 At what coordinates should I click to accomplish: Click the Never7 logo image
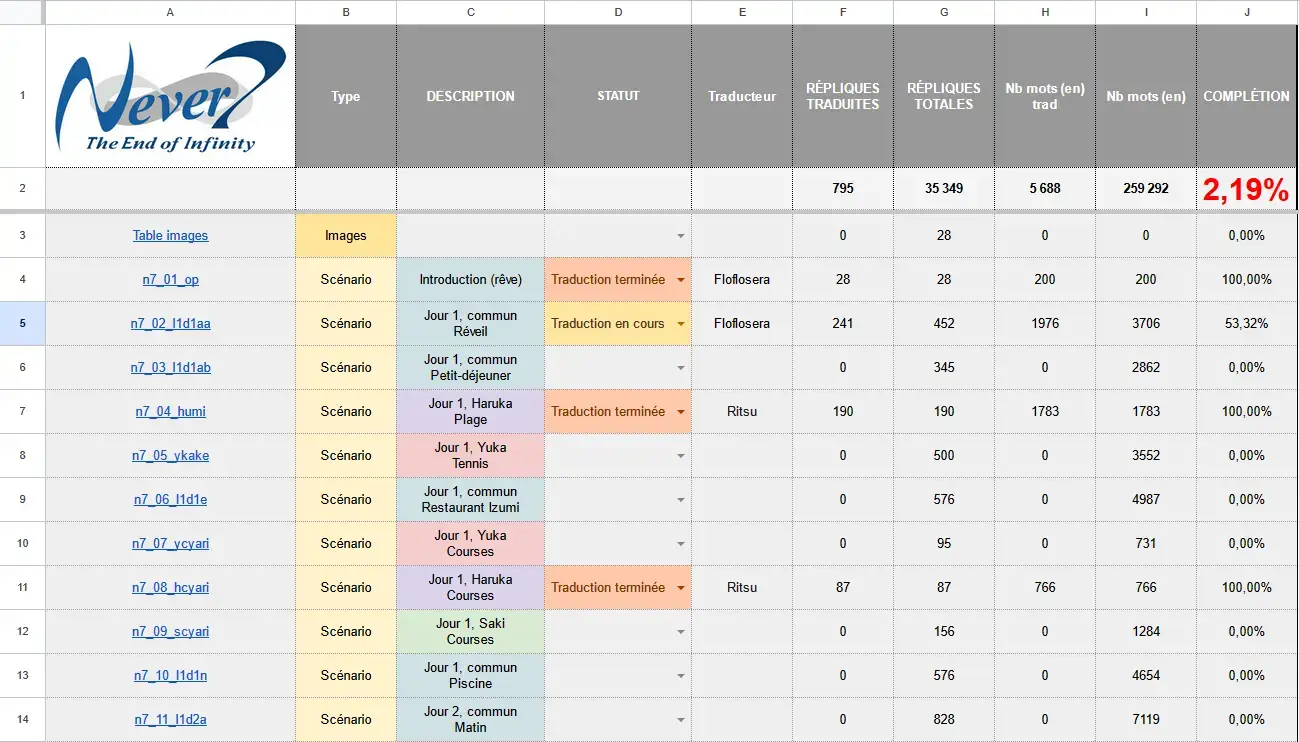coord(169,96)
